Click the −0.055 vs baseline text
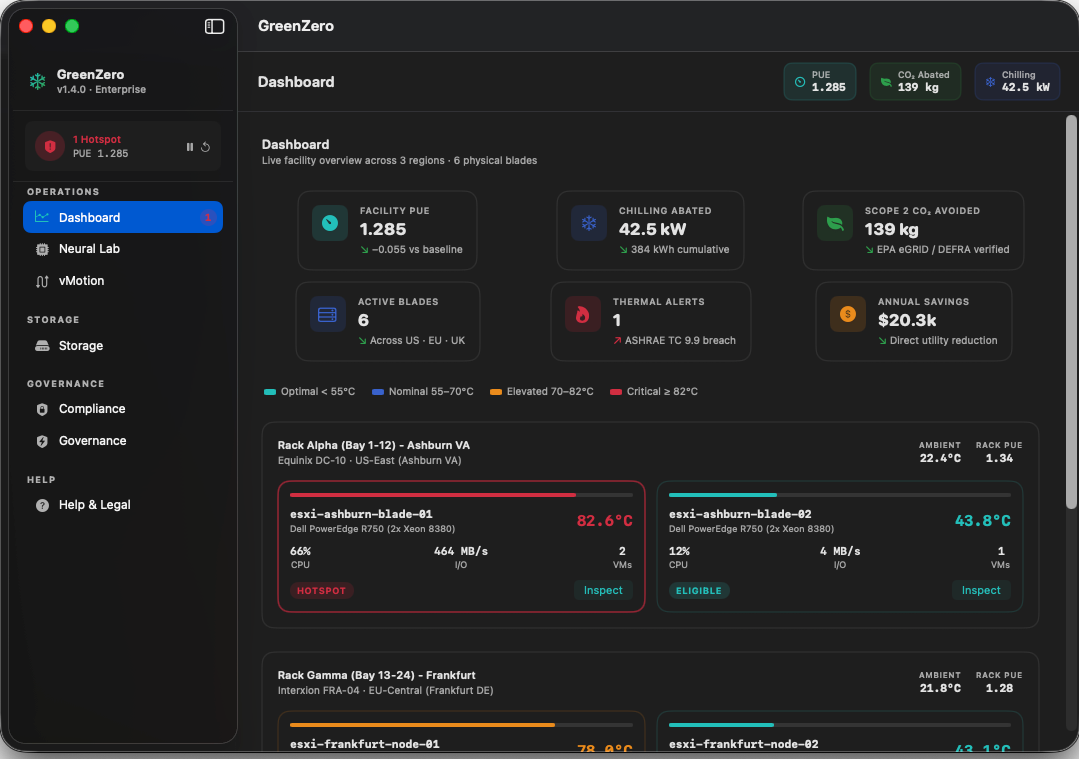Viewport: 1079px width, 759px height. [417, 250]
